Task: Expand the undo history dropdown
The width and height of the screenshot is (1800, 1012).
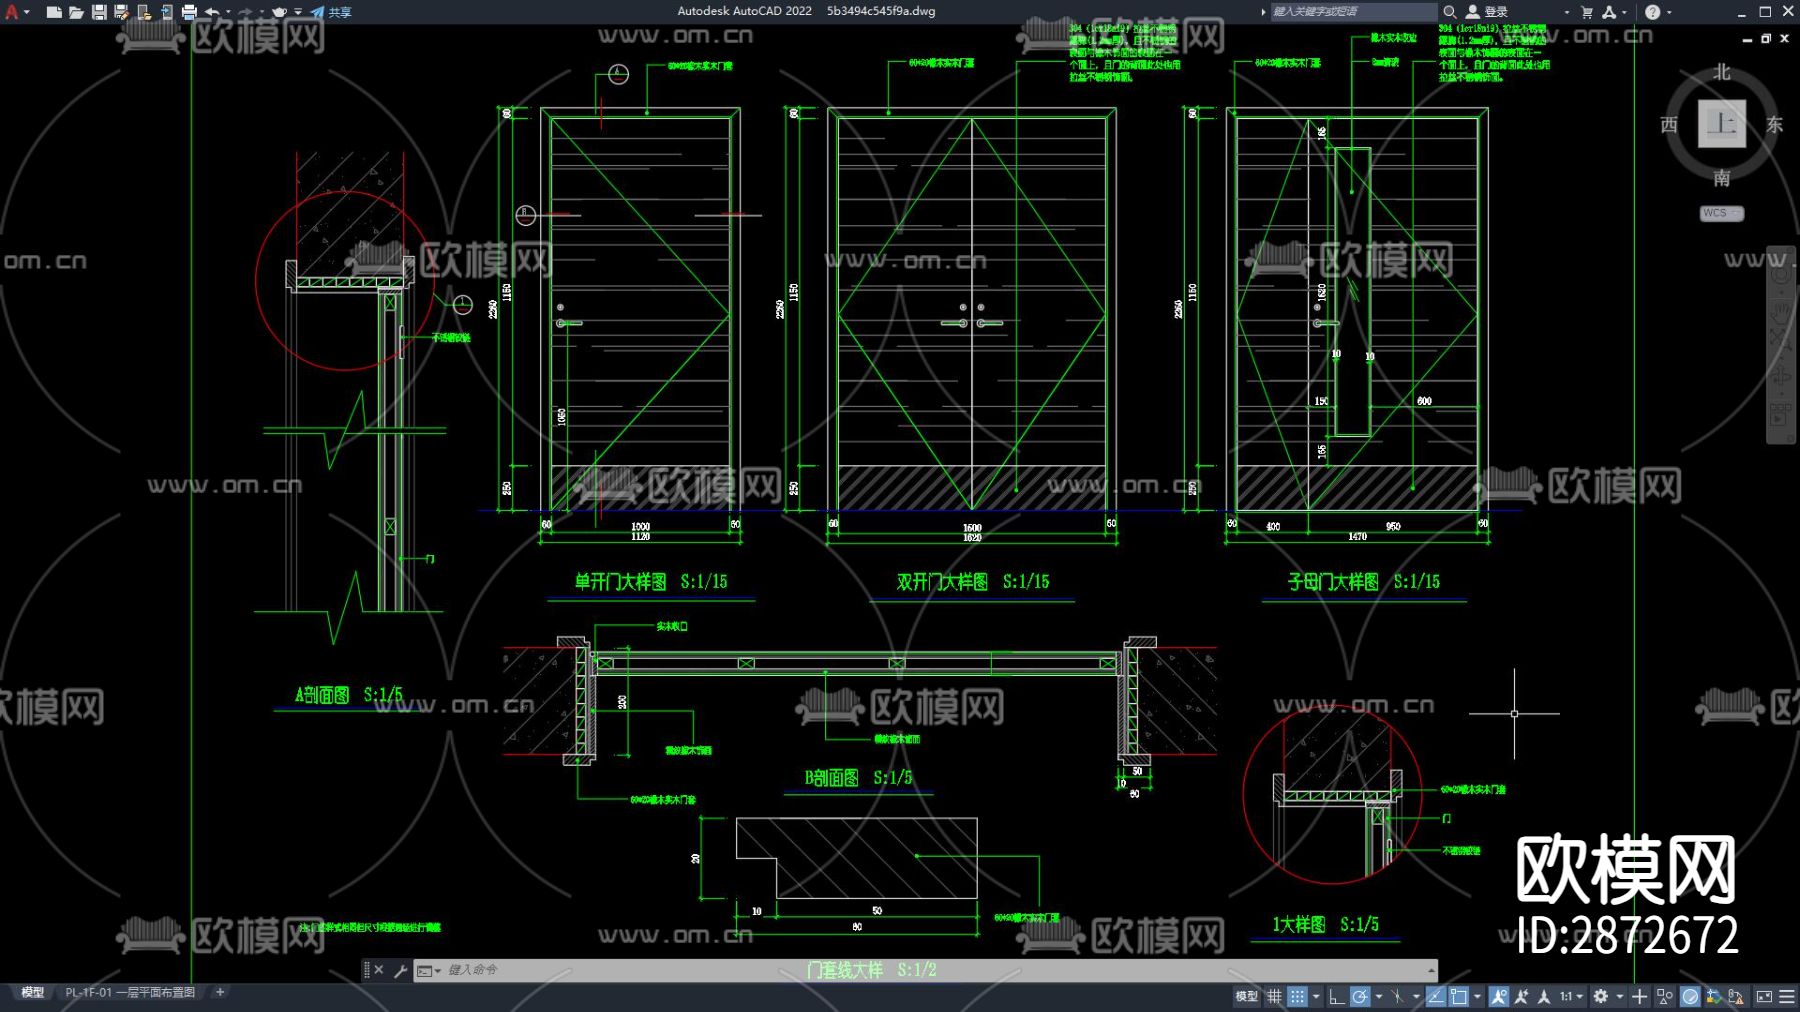Action: 228,12
